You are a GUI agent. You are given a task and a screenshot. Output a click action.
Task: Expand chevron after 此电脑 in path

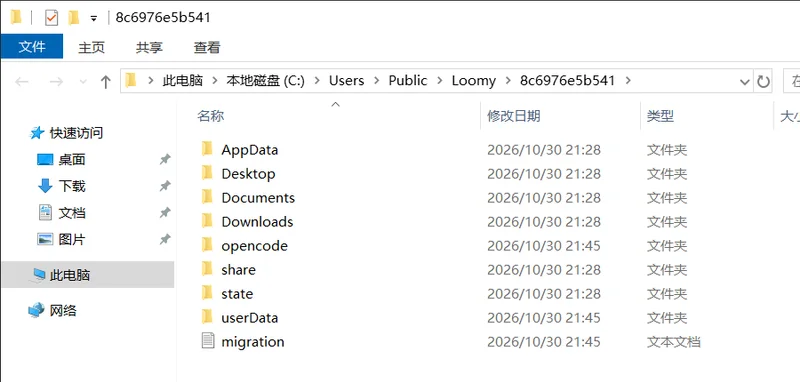pyautogui.click(x=215, y=81)
